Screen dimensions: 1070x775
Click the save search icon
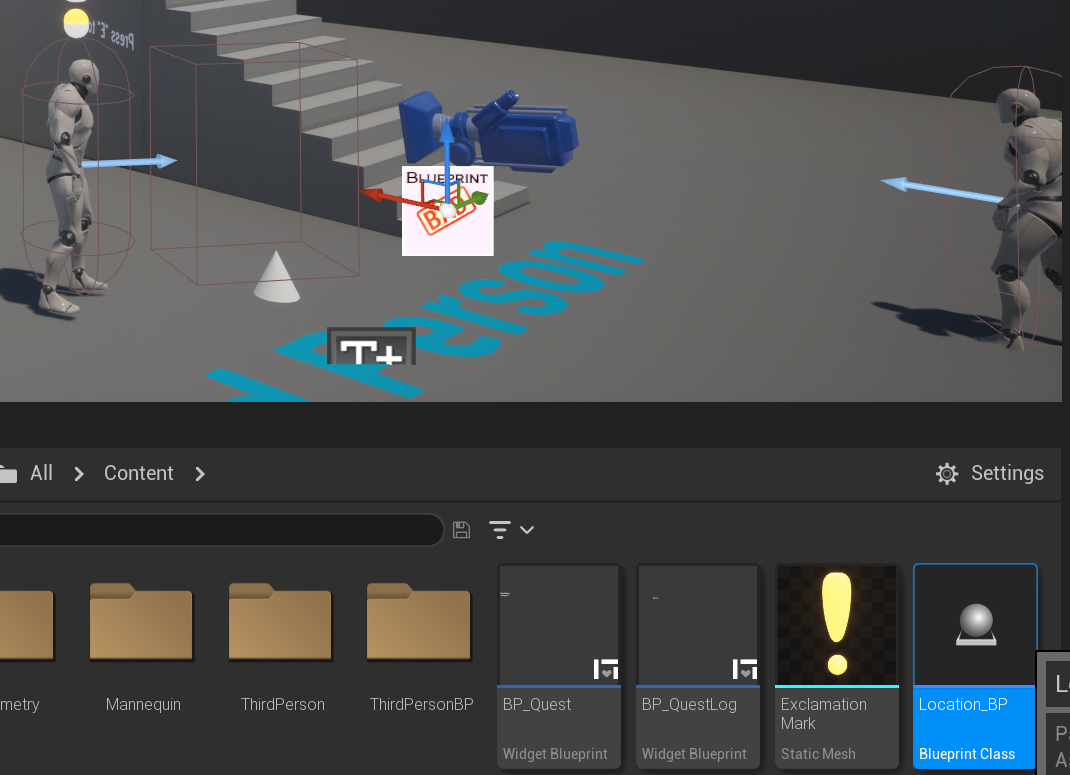[x=461, y=530]
